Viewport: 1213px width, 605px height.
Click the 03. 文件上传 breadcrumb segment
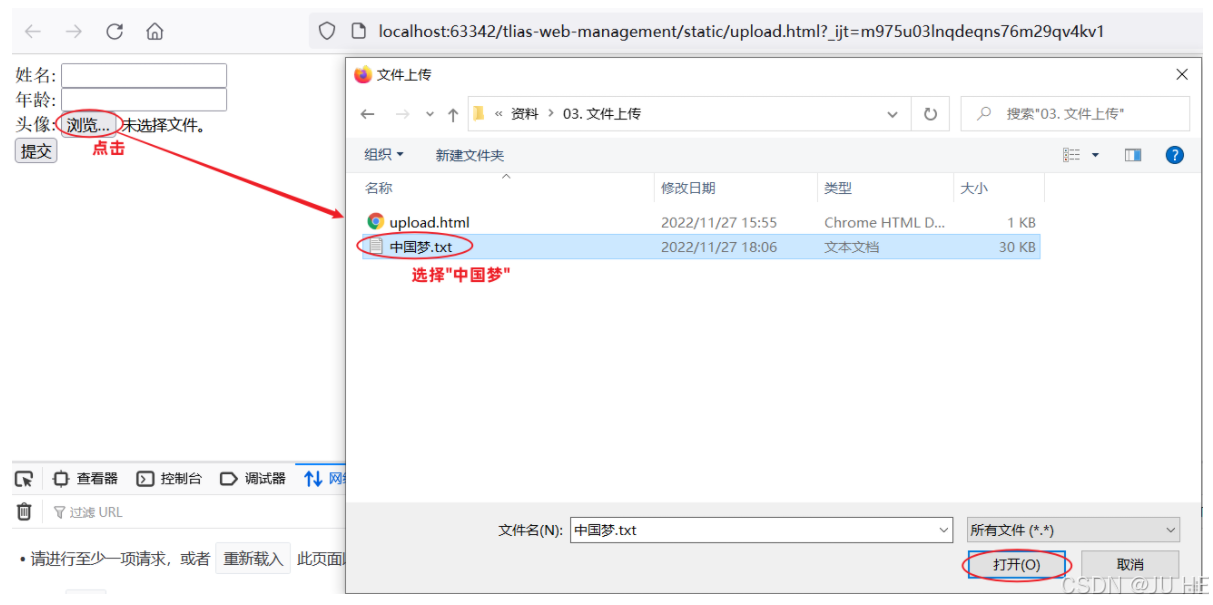pos(602,114)
